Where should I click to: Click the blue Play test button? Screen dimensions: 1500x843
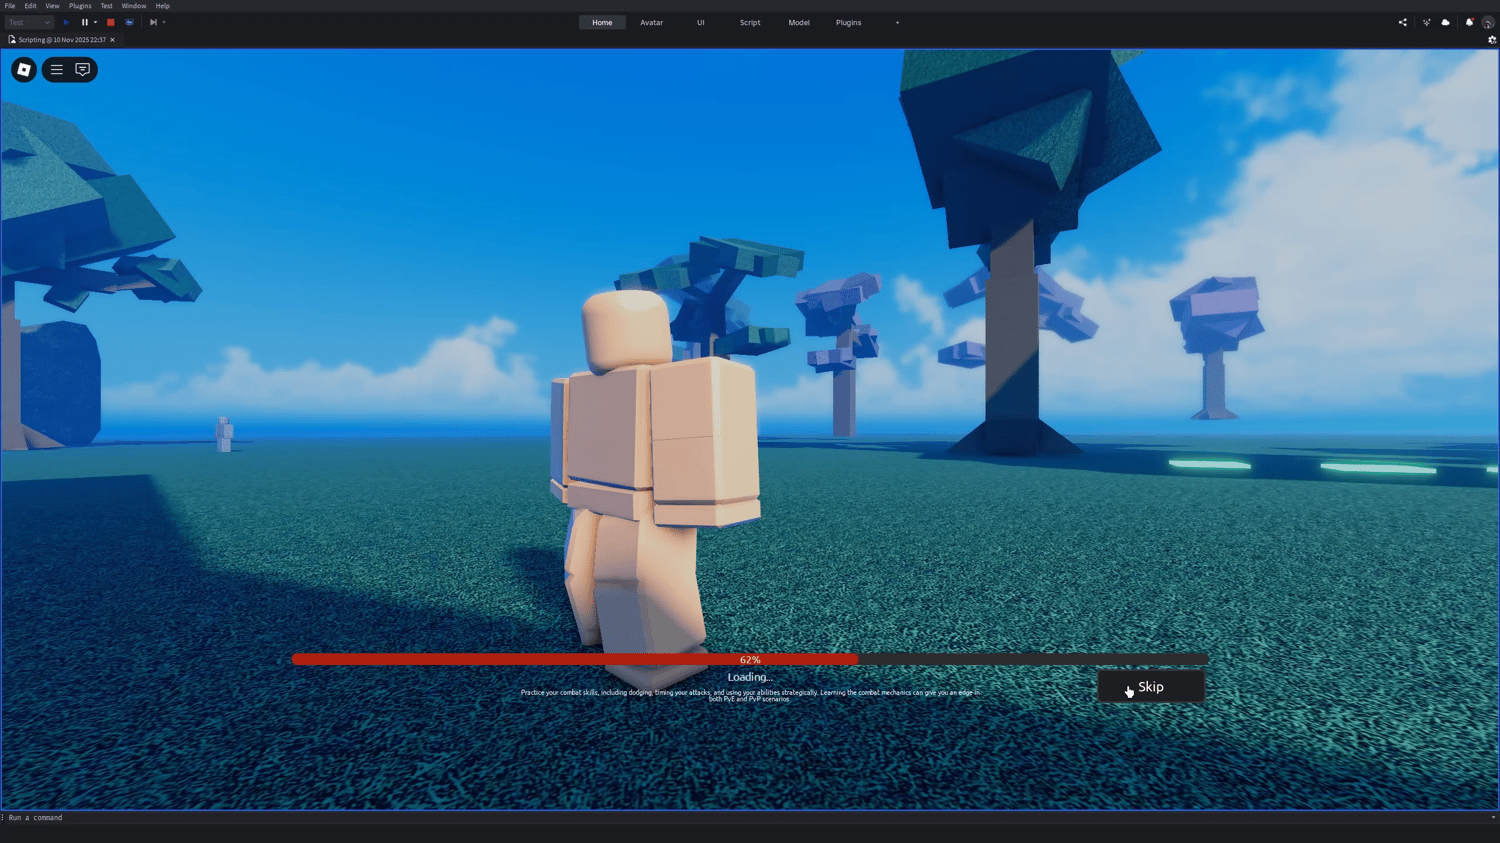67,22
